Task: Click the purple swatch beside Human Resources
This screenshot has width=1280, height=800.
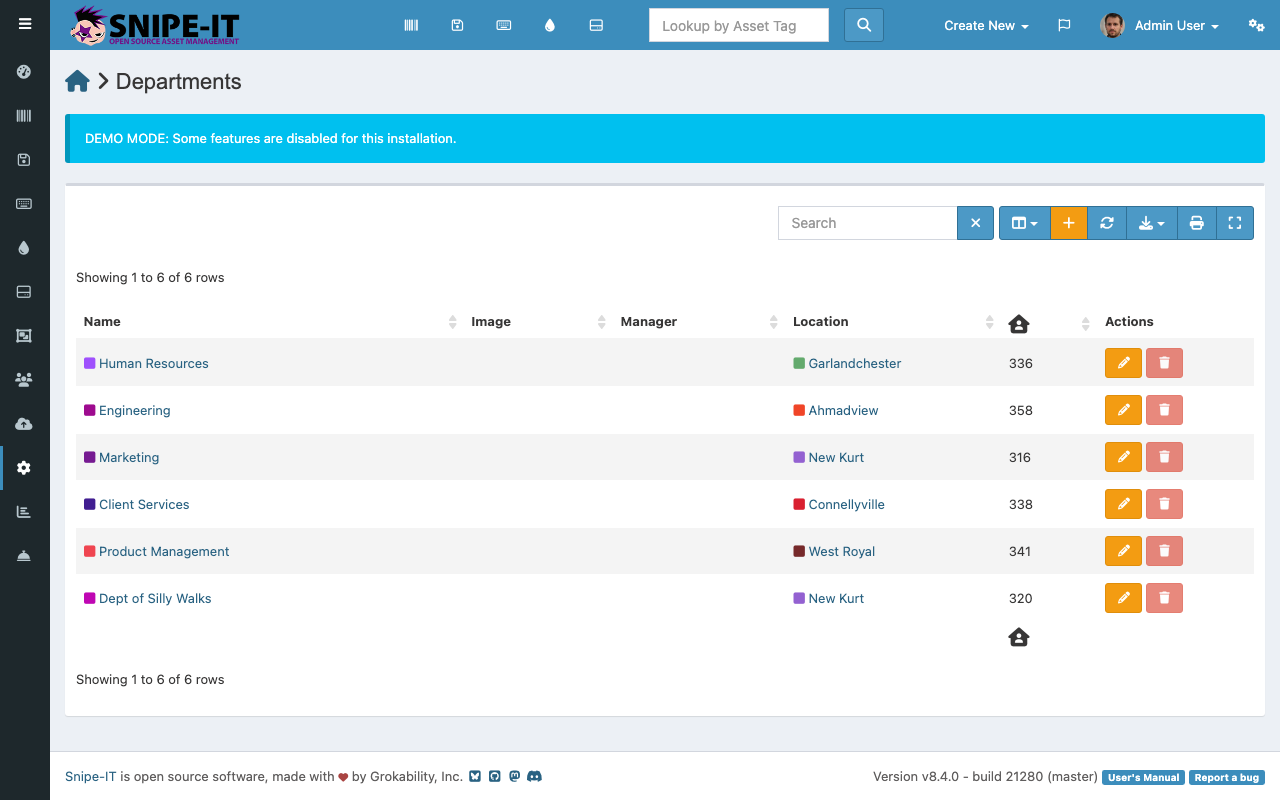Action: pyautogui.click(x=90, y=363)
